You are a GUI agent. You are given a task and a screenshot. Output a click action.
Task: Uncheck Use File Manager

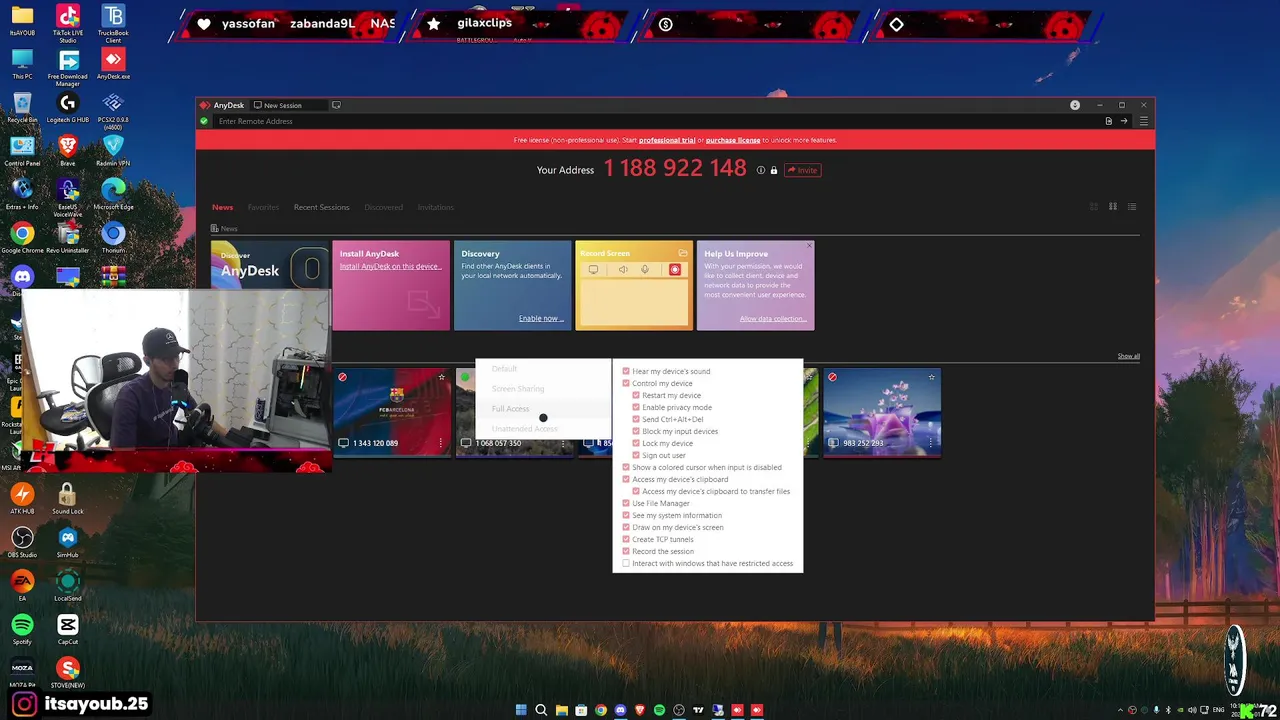point(626,503)
